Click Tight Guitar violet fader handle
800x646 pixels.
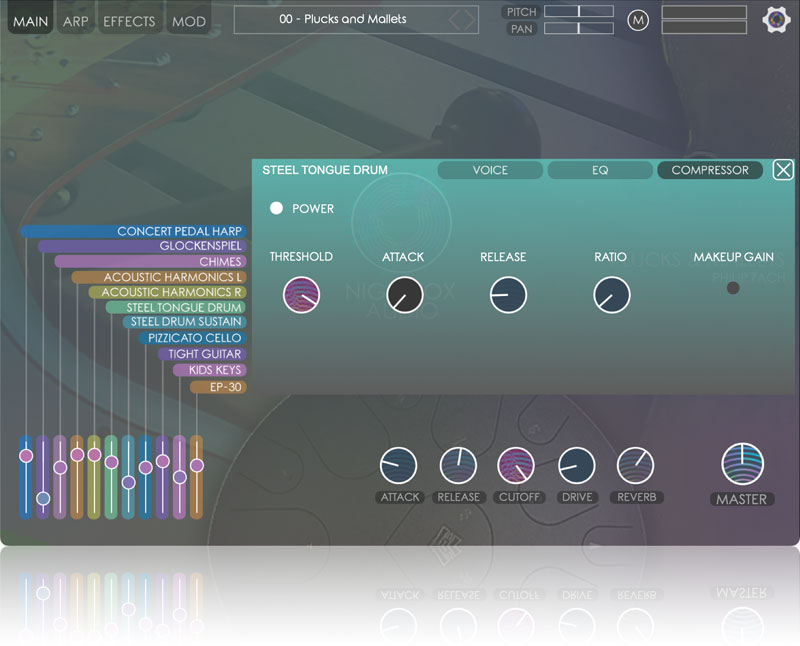[163, 461]
